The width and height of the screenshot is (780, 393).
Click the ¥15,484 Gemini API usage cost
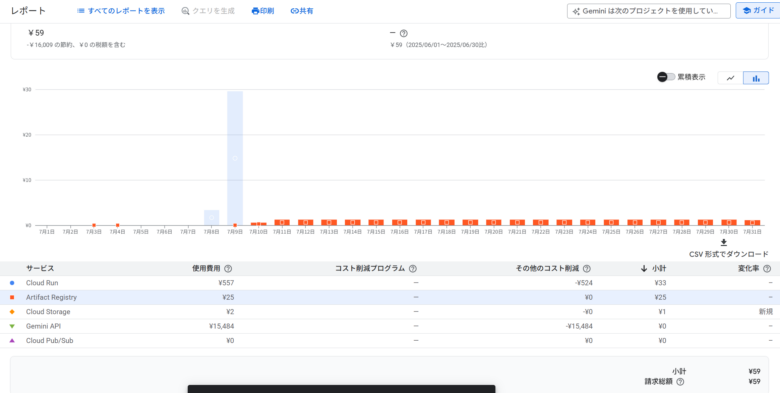point(221,326)
